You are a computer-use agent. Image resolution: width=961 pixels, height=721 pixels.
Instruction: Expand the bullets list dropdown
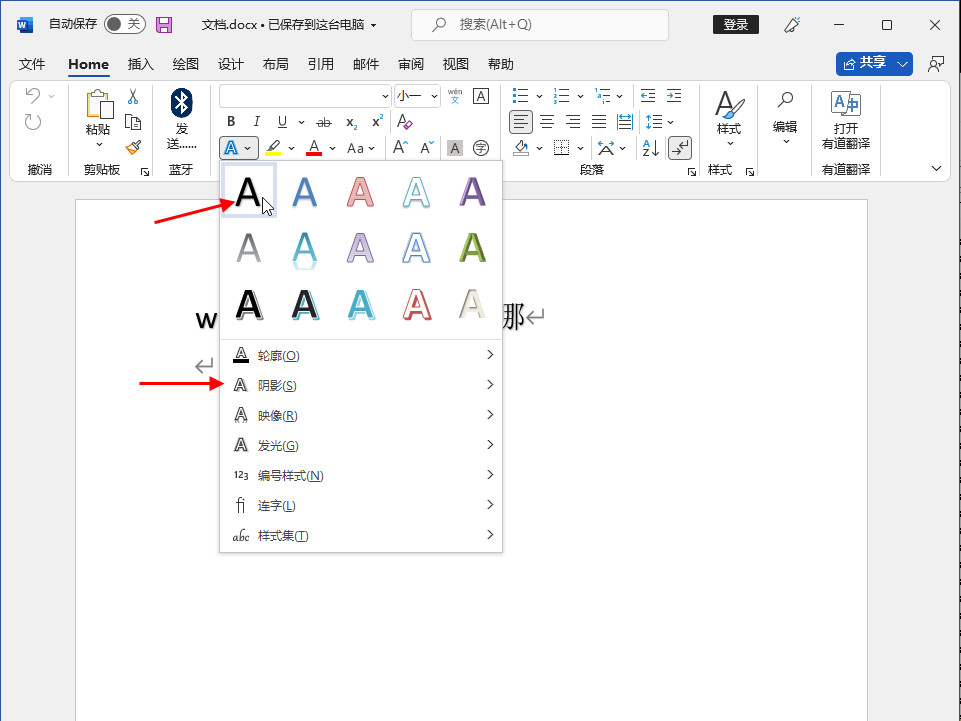(539, 96)
